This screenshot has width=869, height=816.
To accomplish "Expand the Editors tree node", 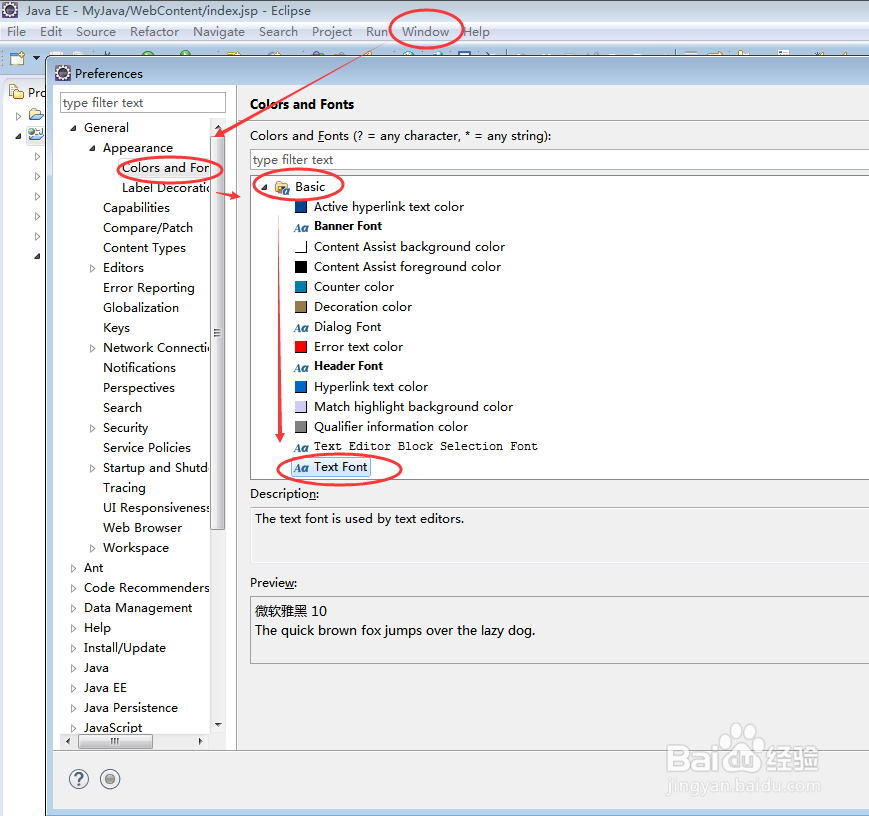I will 93,268.
